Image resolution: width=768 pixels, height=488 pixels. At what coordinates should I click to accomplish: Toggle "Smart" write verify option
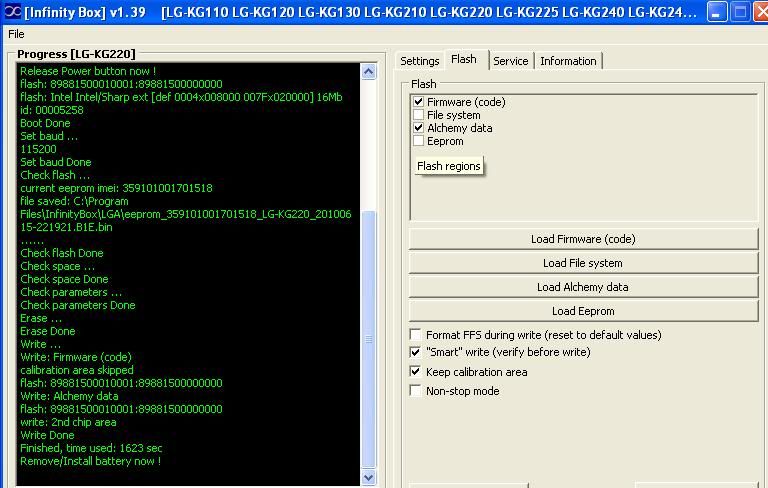pos(415,352)
